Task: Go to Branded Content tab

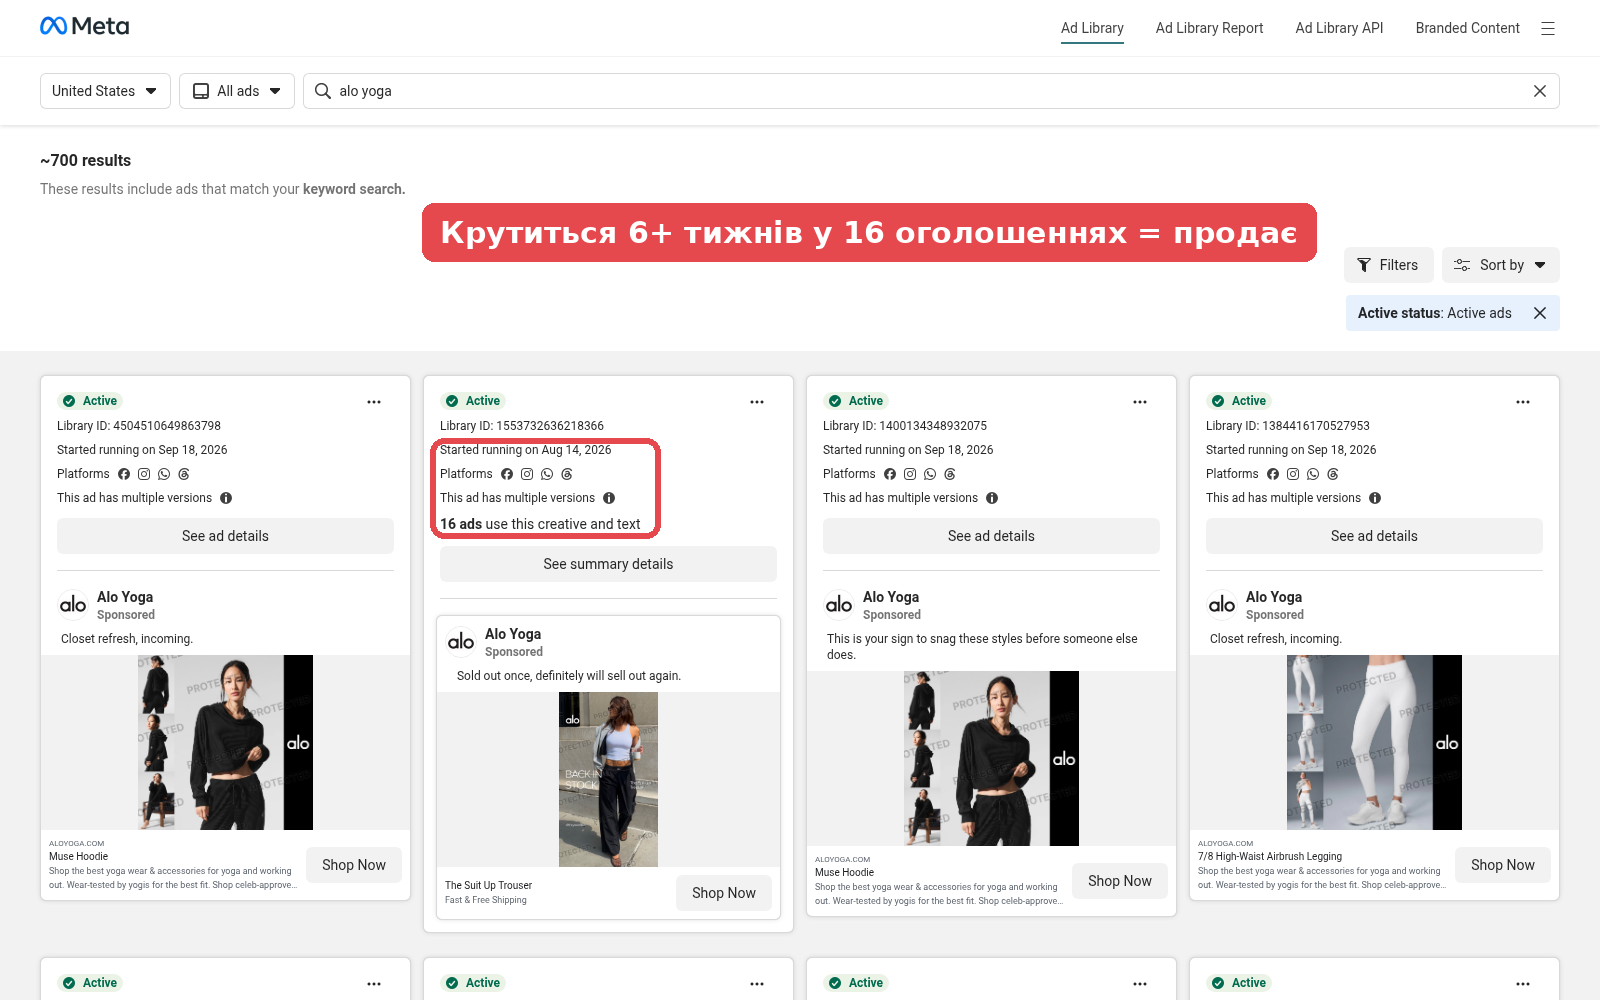Action: click(1467, 28)
